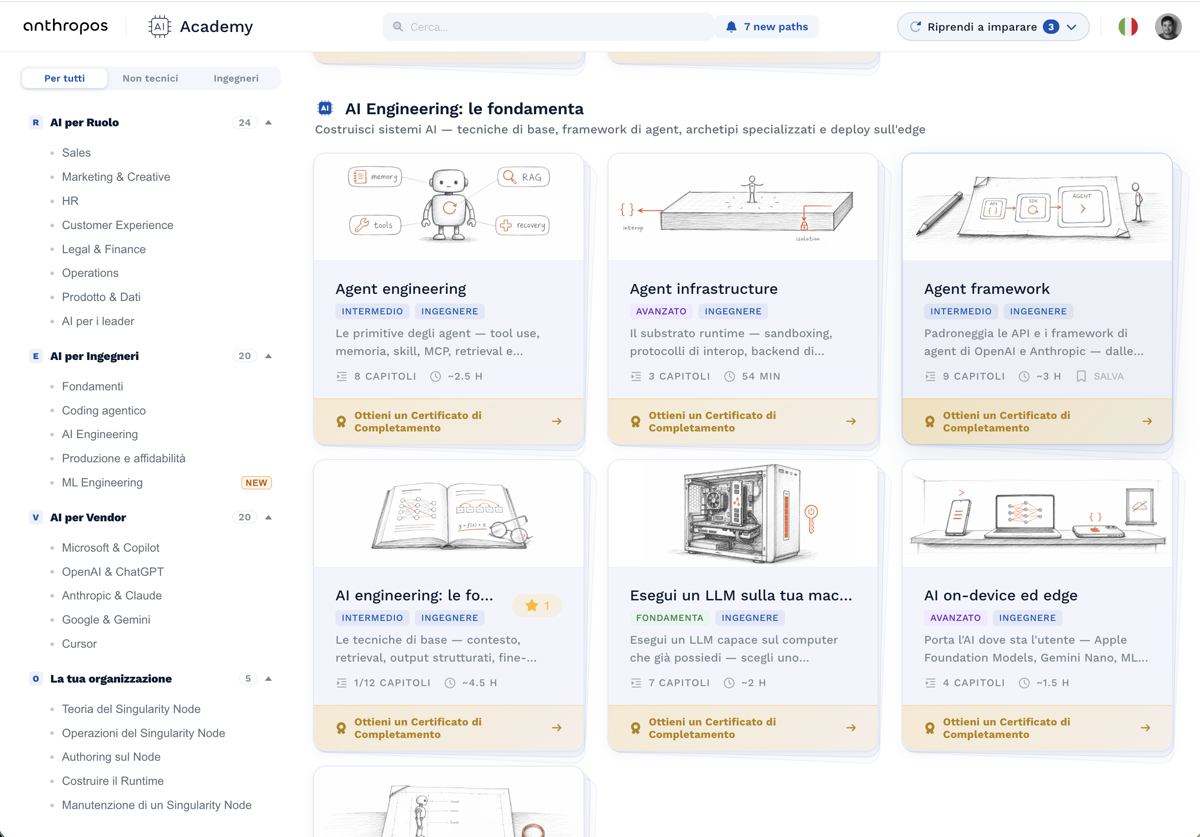Click the clock icon on AI on-device card
1200x837 pixels.
(x=1024, y=683)
